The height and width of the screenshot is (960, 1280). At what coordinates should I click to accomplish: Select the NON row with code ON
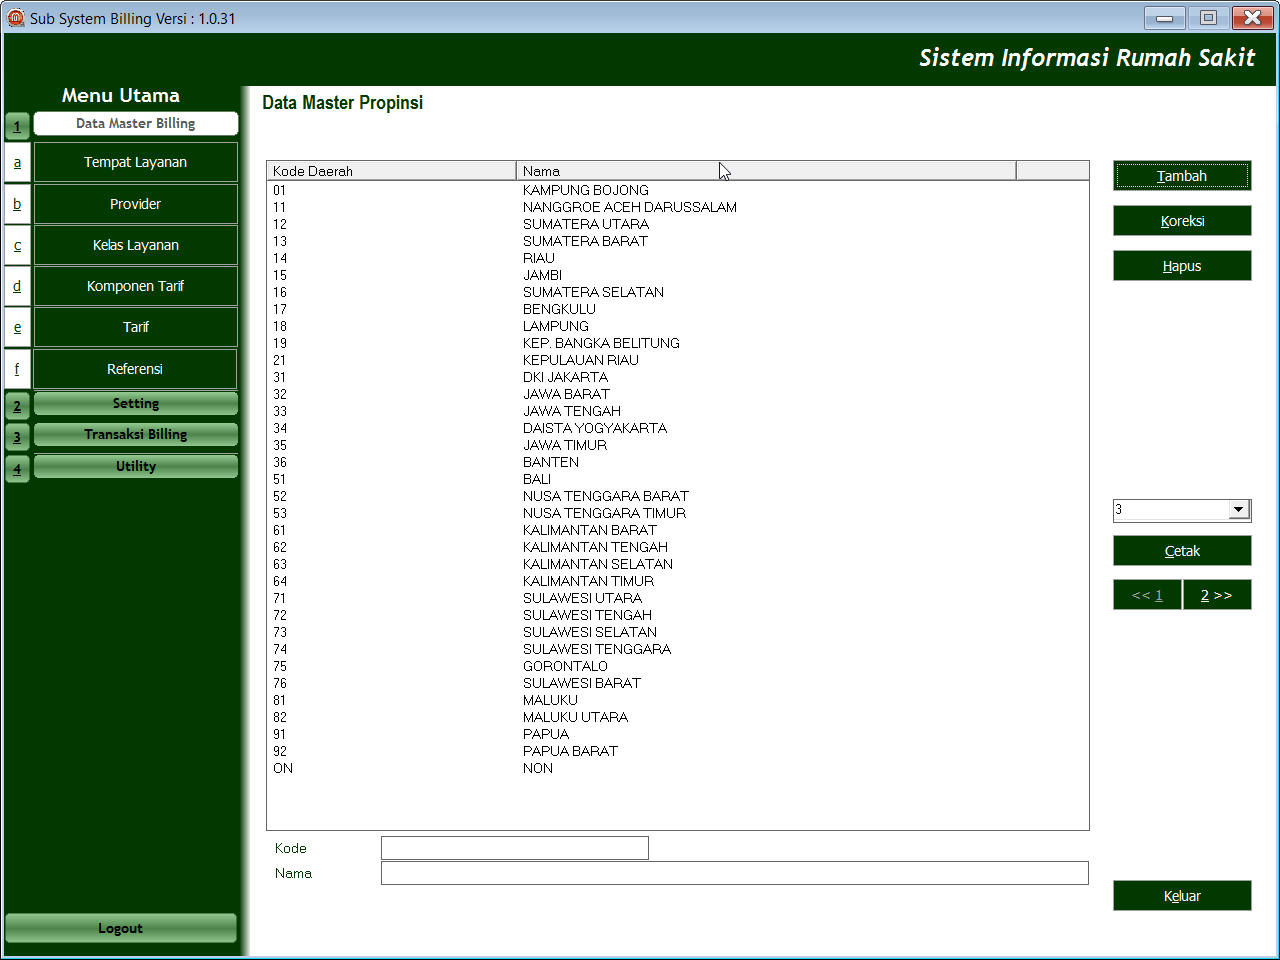(677, 768)
